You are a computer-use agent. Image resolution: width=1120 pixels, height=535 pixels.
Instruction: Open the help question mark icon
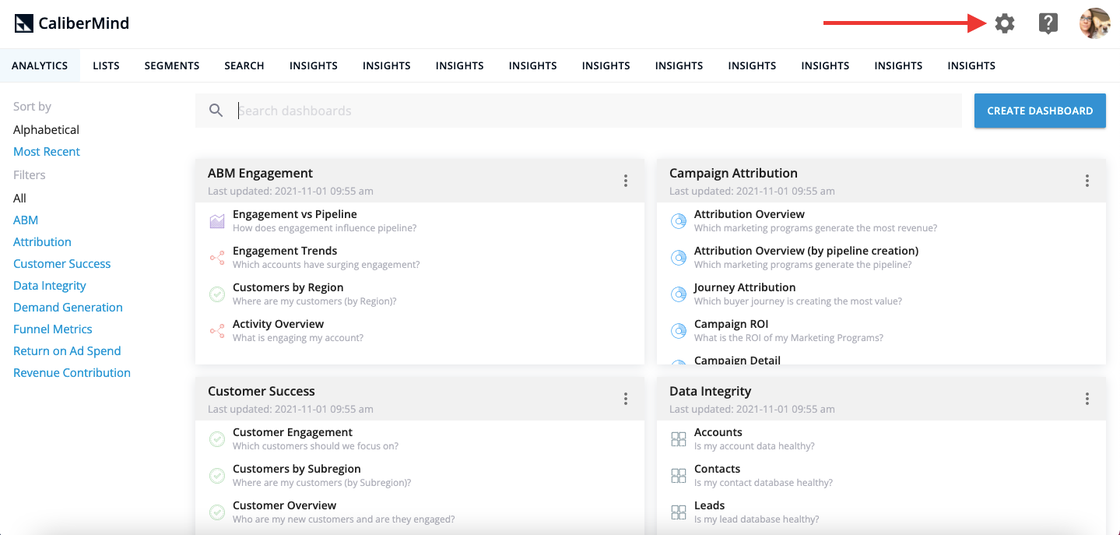pos(1048,24)
